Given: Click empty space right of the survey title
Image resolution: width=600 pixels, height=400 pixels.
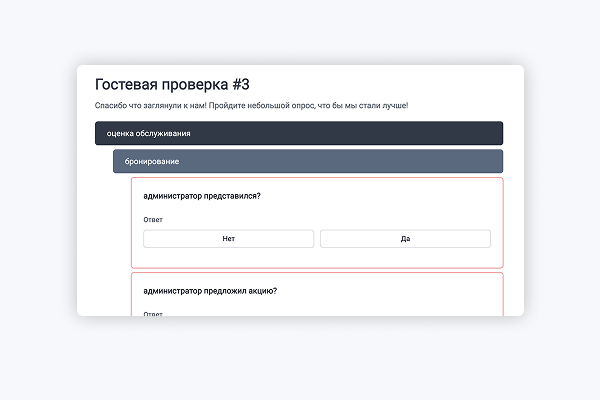Looking at the screenshot, I should coord(400,84).
